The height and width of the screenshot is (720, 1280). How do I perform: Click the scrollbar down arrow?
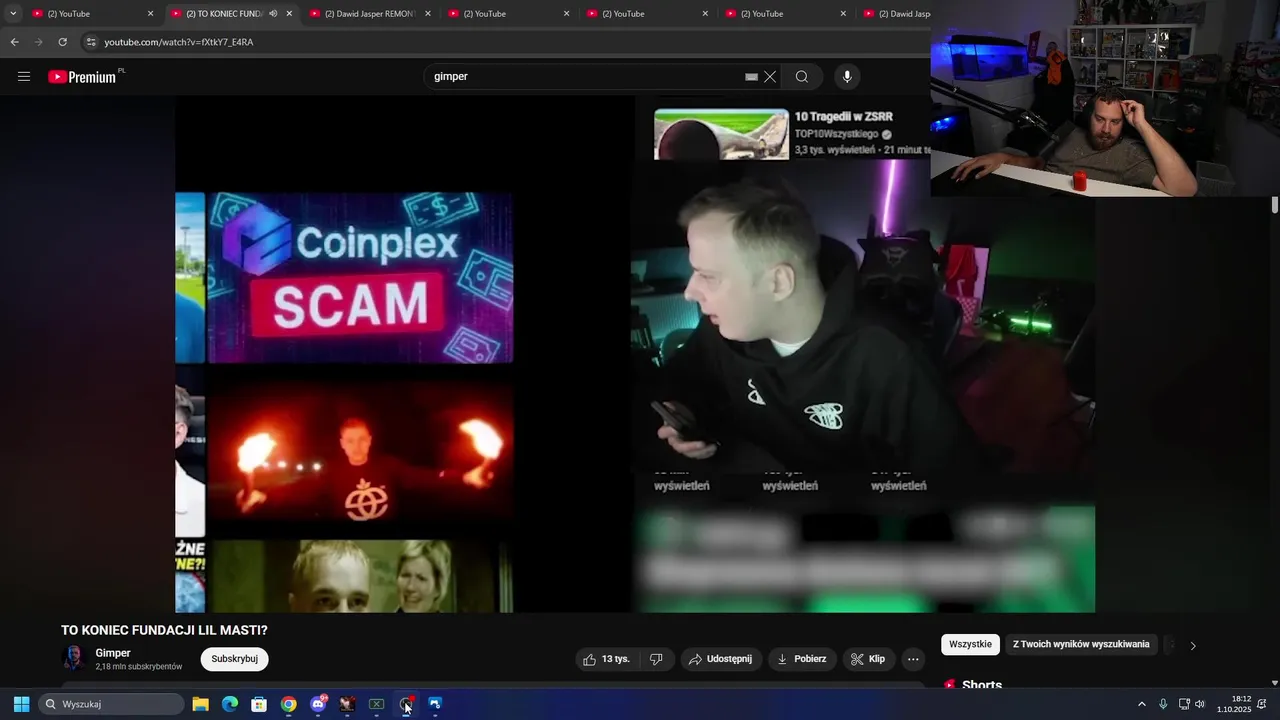[x=1275, y=683]
